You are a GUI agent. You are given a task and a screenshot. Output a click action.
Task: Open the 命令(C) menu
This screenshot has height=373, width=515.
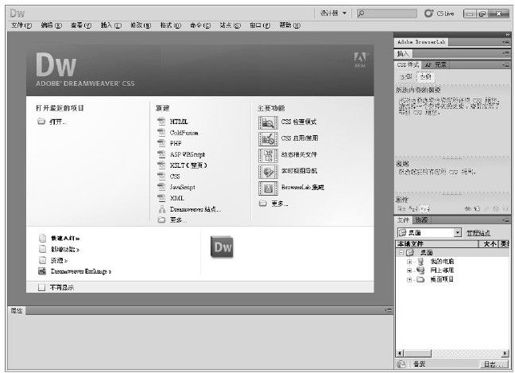[201, 25]
